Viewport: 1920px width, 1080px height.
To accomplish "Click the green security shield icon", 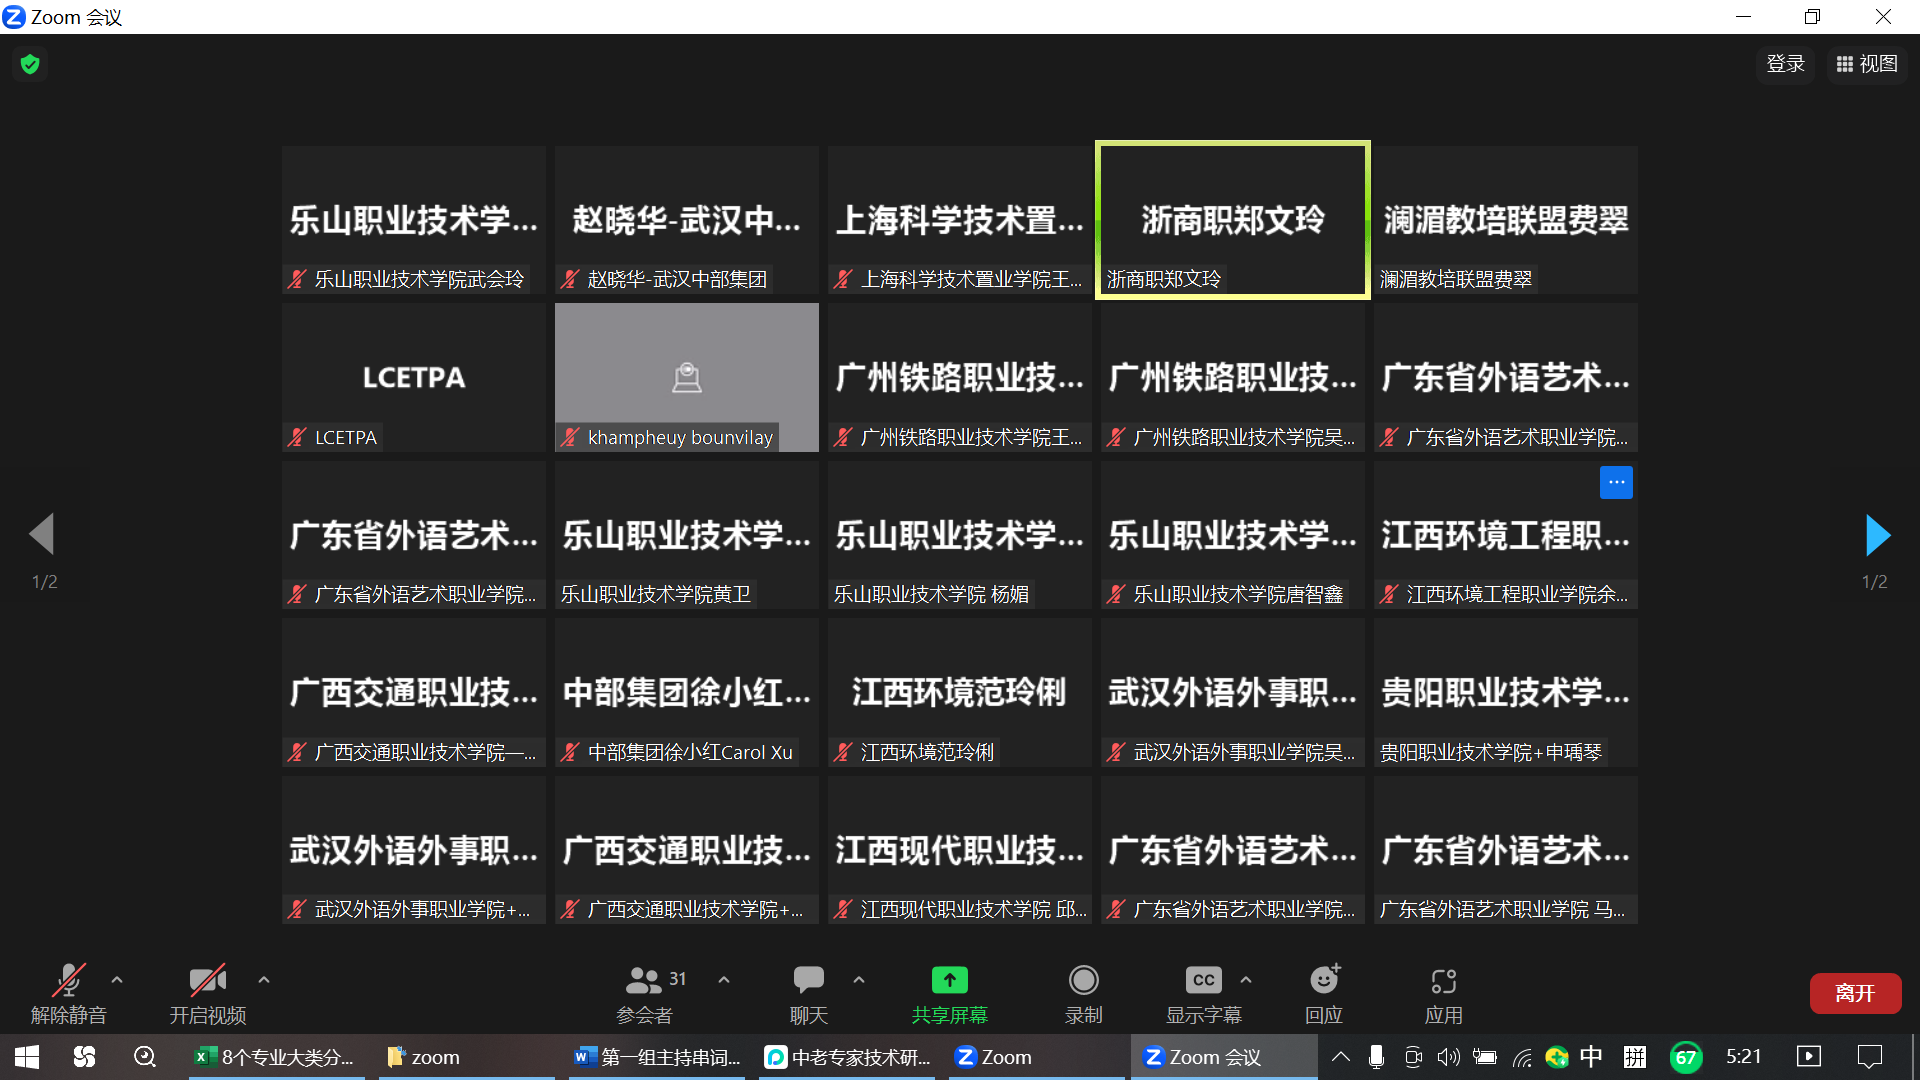I will pyautogui.click(x=29, y=63).
